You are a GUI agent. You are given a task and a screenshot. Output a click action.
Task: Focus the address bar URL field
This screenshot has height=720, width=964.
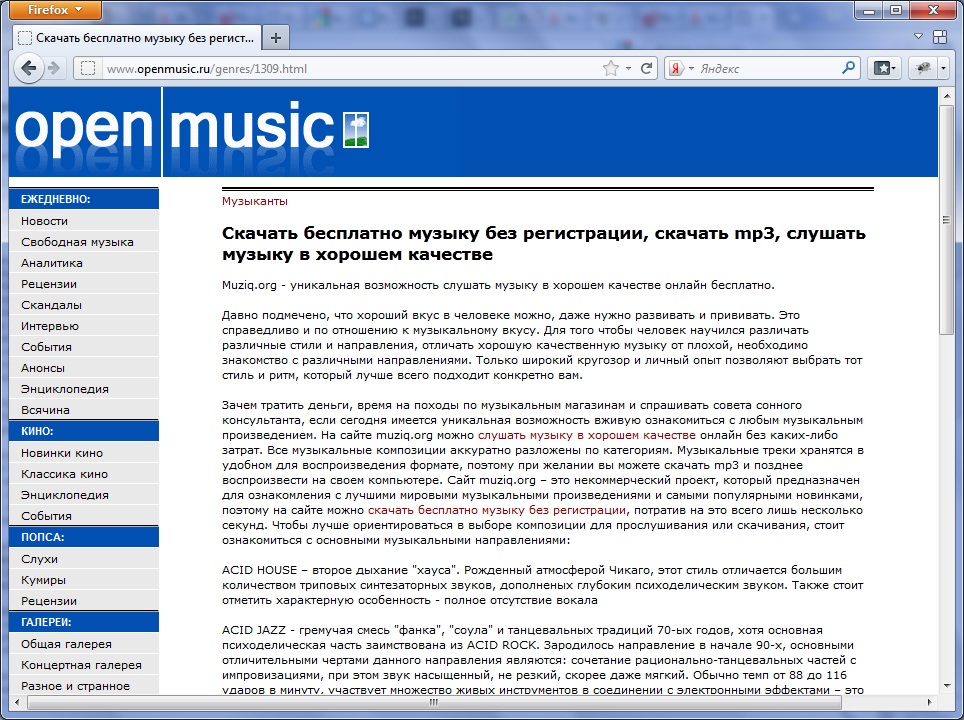pos(350,68)
